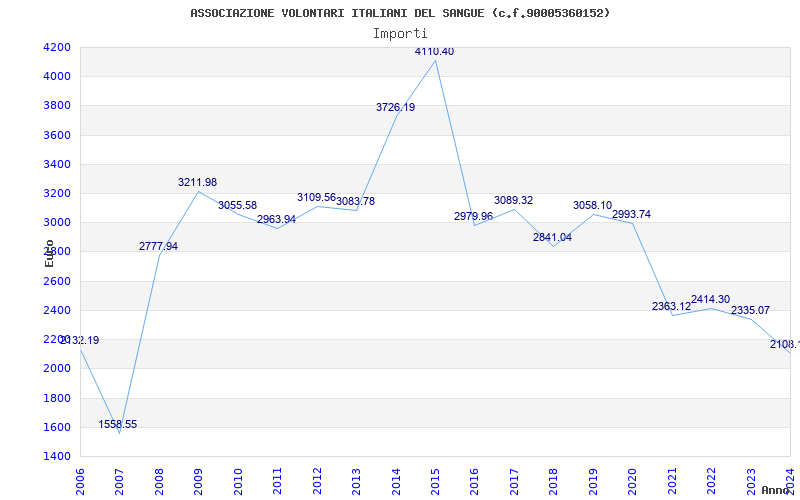The width and height of the screenshot is (800, 500).
Task: Select the 2400 y-axis tick label
Action: 58,310
